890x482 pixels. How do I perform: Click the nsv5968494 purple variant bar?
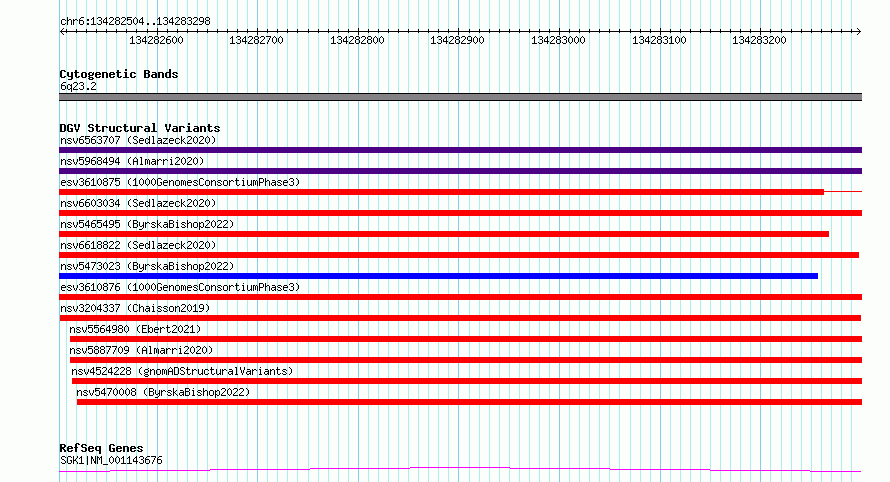point(460,171)
